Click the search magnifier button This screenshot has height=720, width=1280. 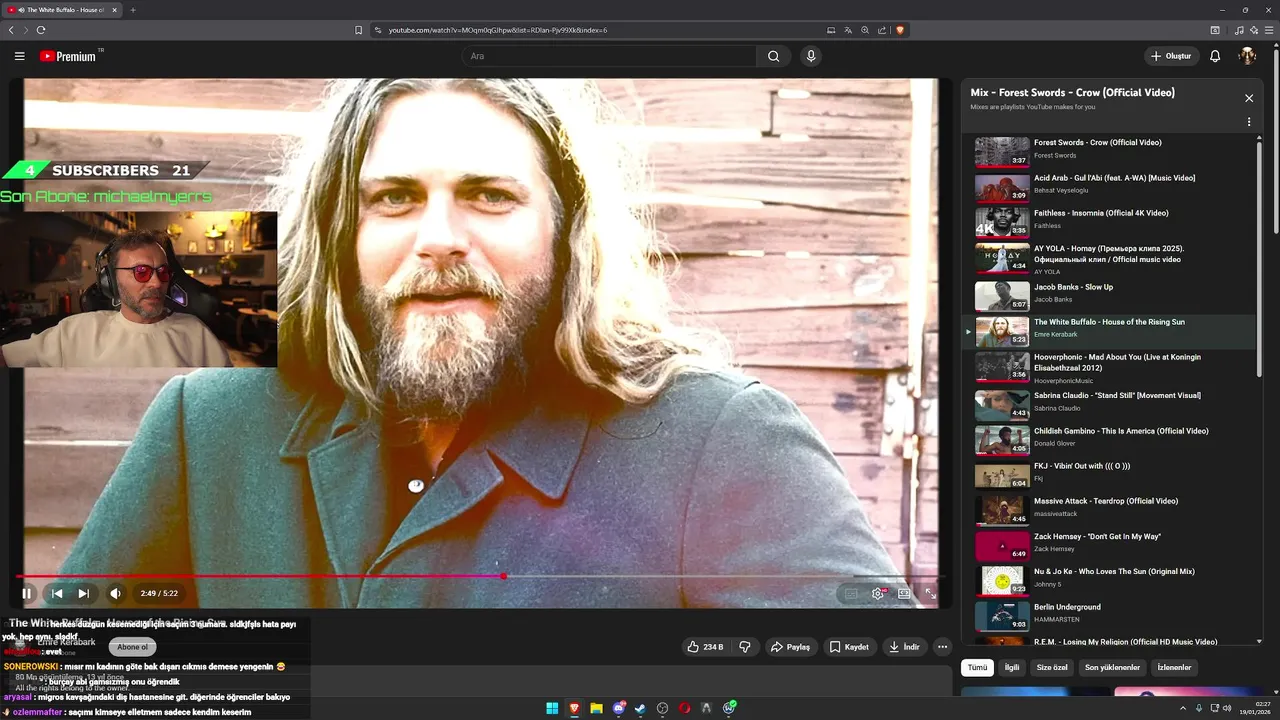coord(773,56)
